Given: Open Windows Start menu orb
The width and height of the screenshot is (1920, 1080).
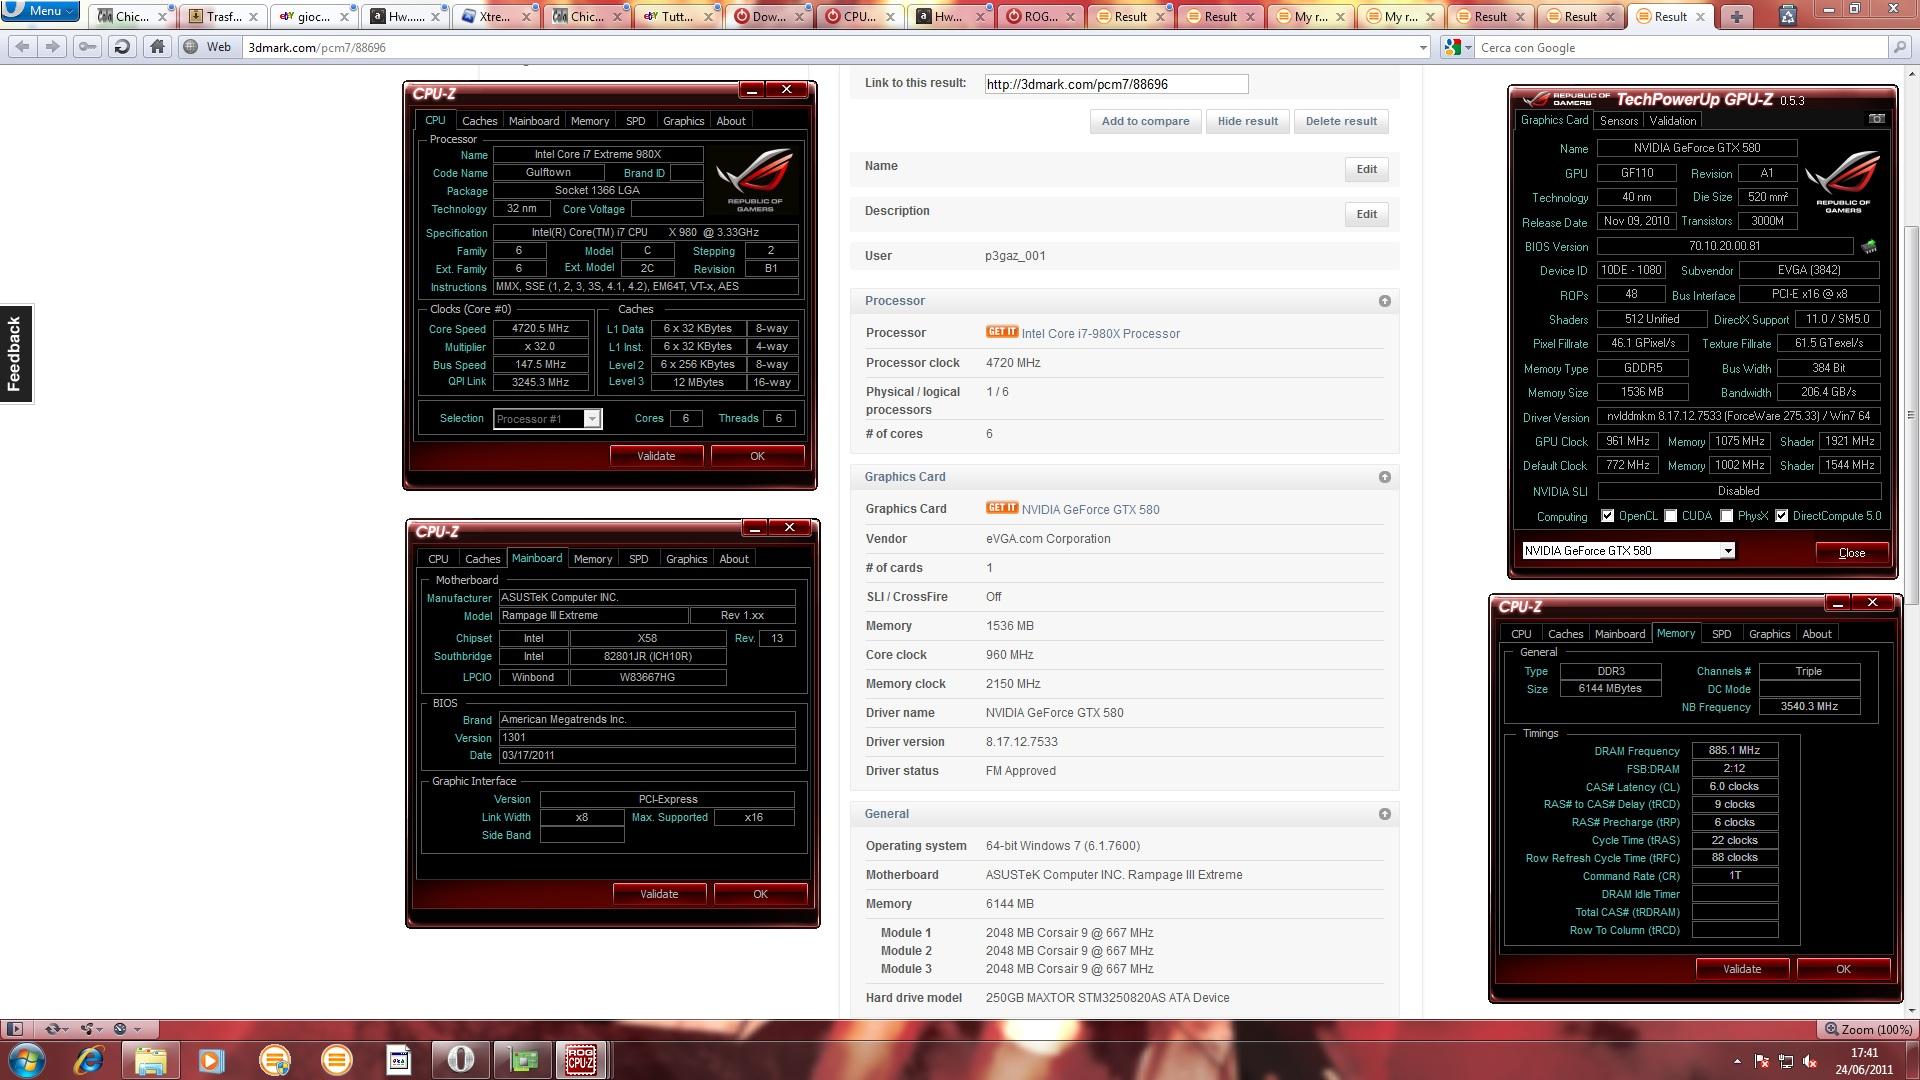Looking at the screenshot, I should [x=26, y=1059].
